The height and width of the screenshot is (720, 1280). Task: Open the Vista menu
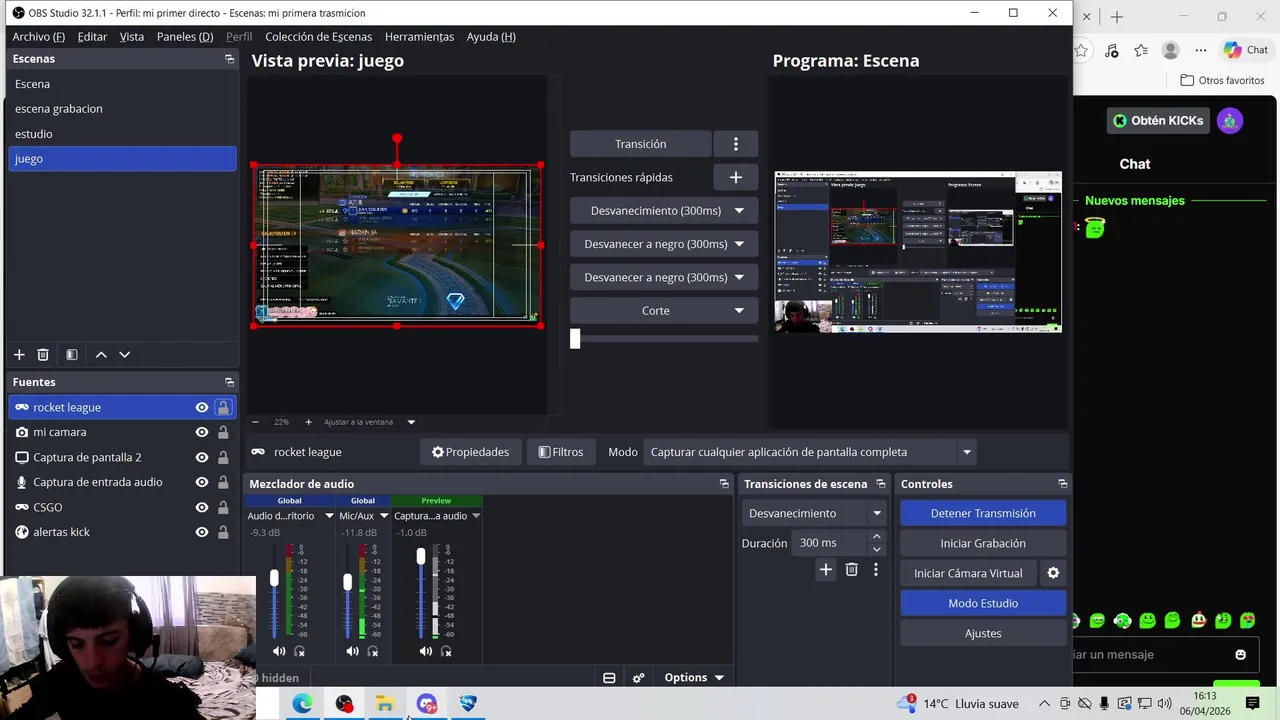coord(132,36)
